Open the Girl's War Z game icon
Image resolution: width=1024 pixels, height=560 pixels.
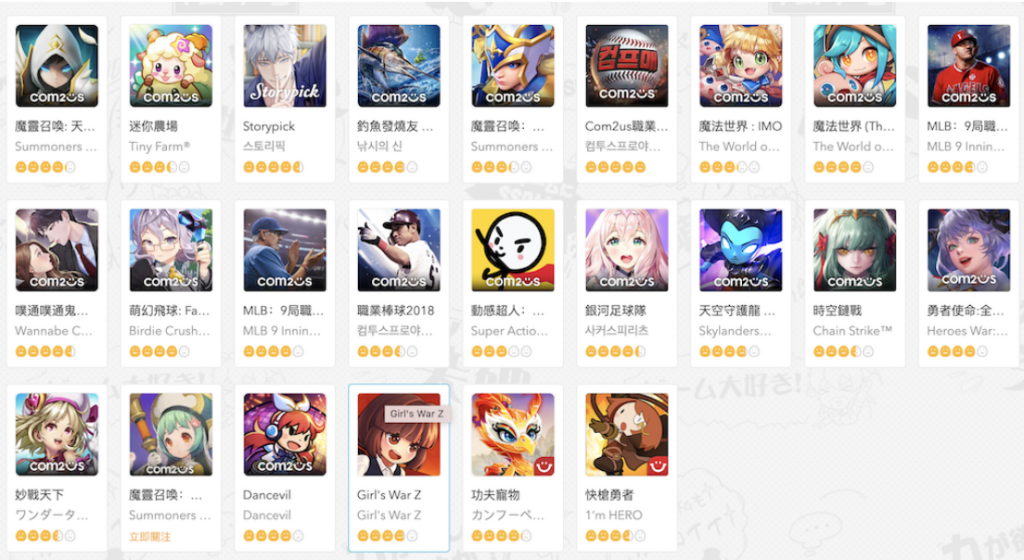click(x=398, y=435)
